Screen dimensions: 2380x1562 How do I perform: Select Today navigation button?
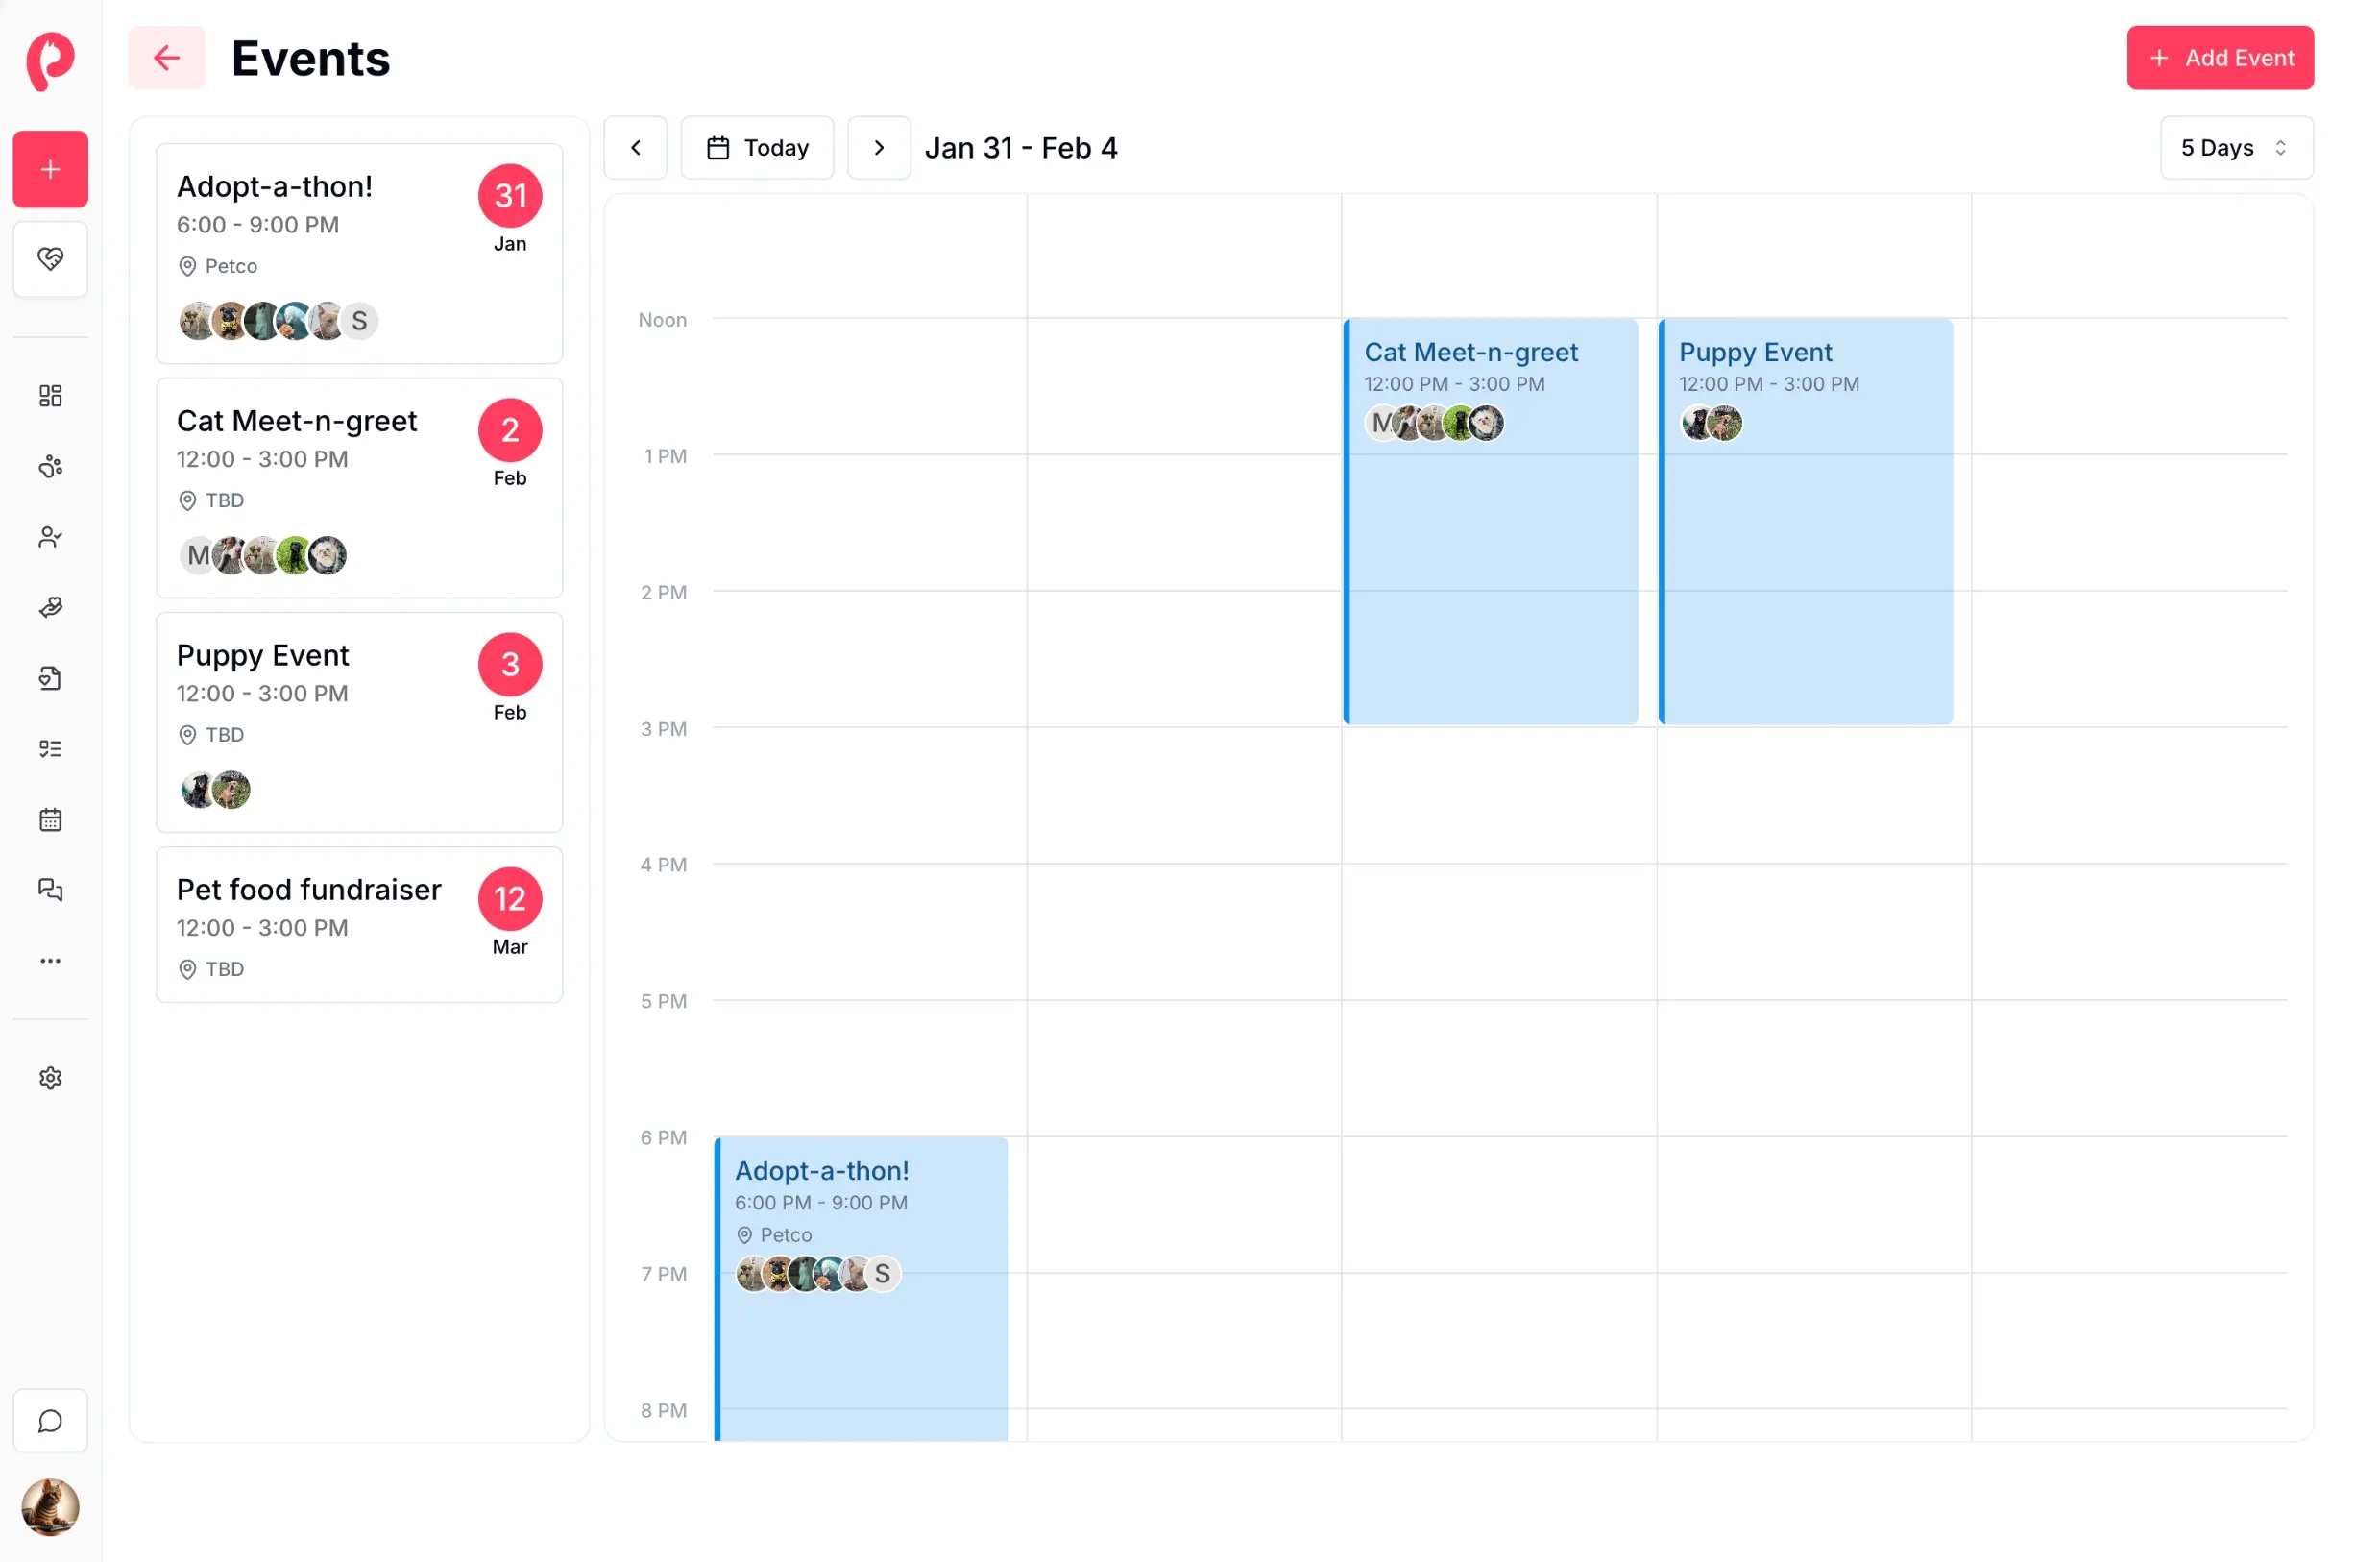758,148
